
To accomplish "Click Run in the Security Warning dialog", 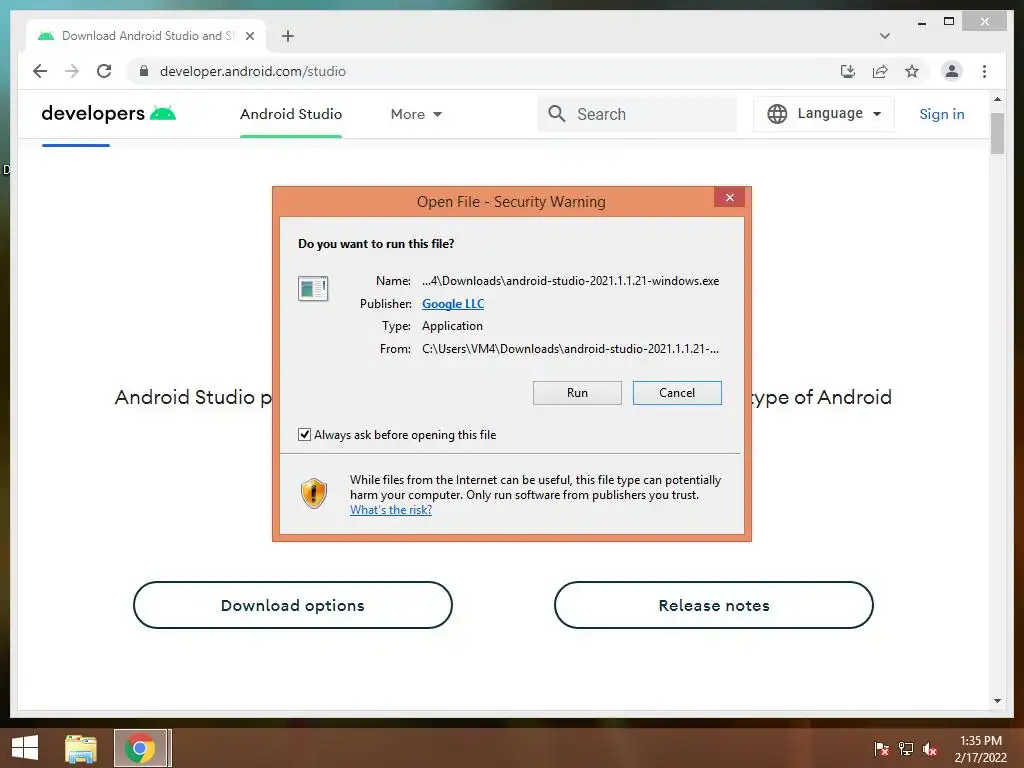I will point(577,392).
